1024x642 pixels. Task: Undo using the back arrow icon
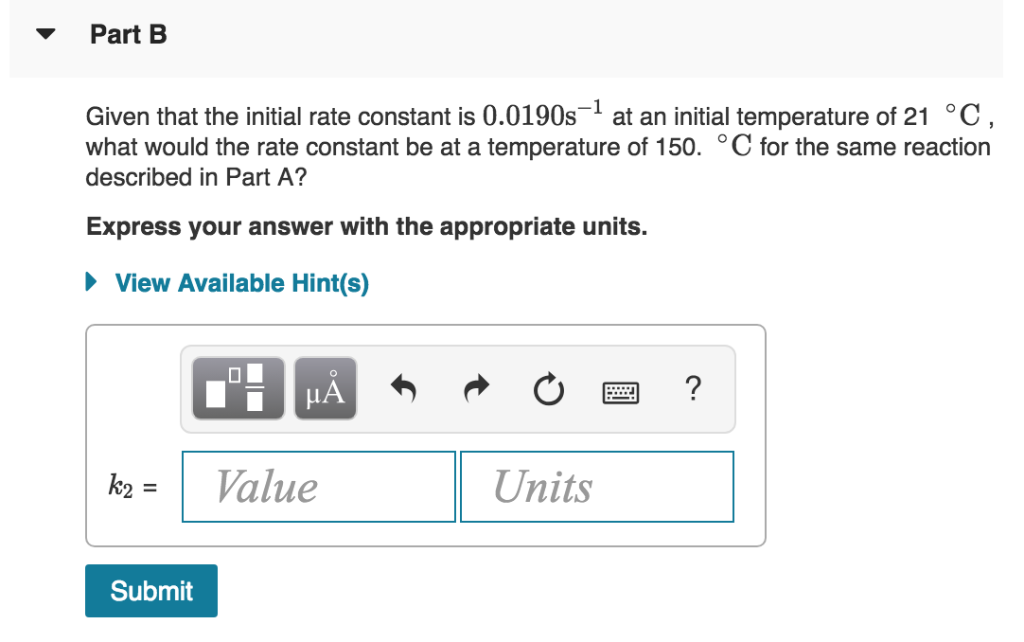(403, 390)
